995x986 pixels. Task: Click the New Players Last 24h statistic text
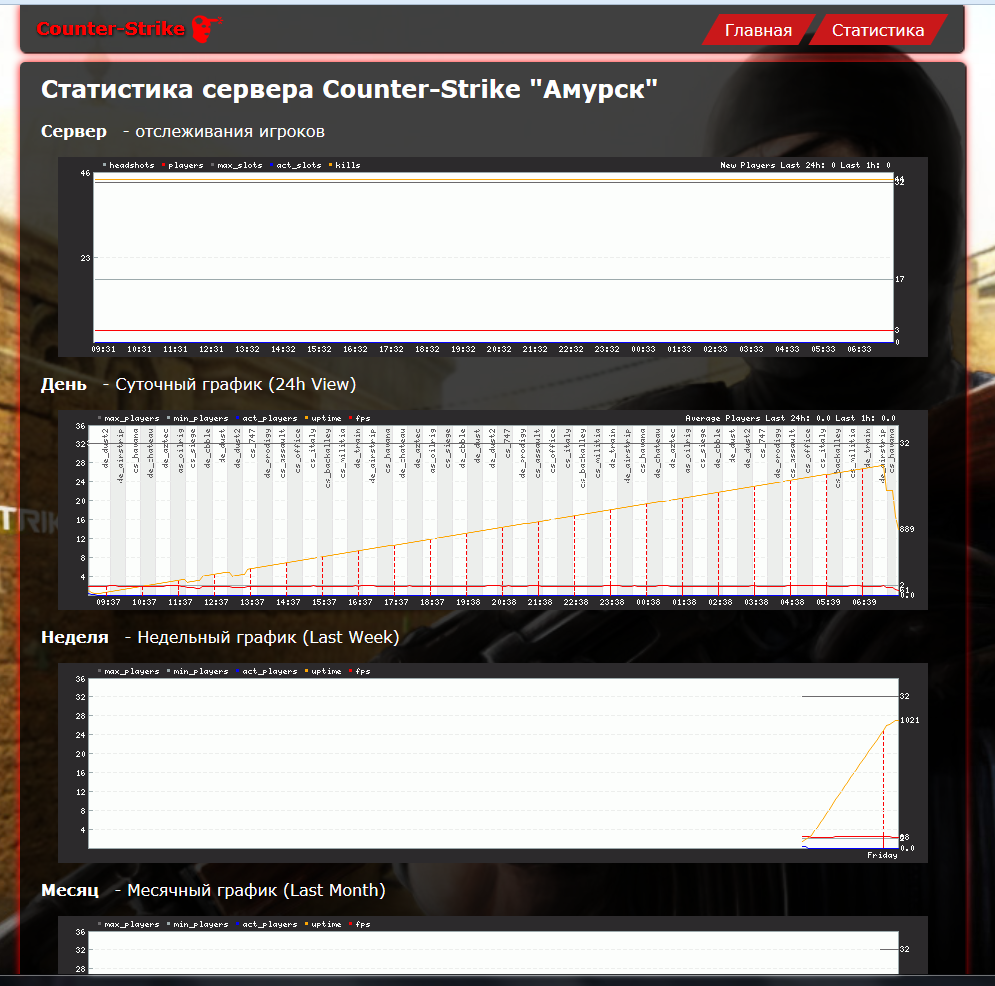coord(805,165)
